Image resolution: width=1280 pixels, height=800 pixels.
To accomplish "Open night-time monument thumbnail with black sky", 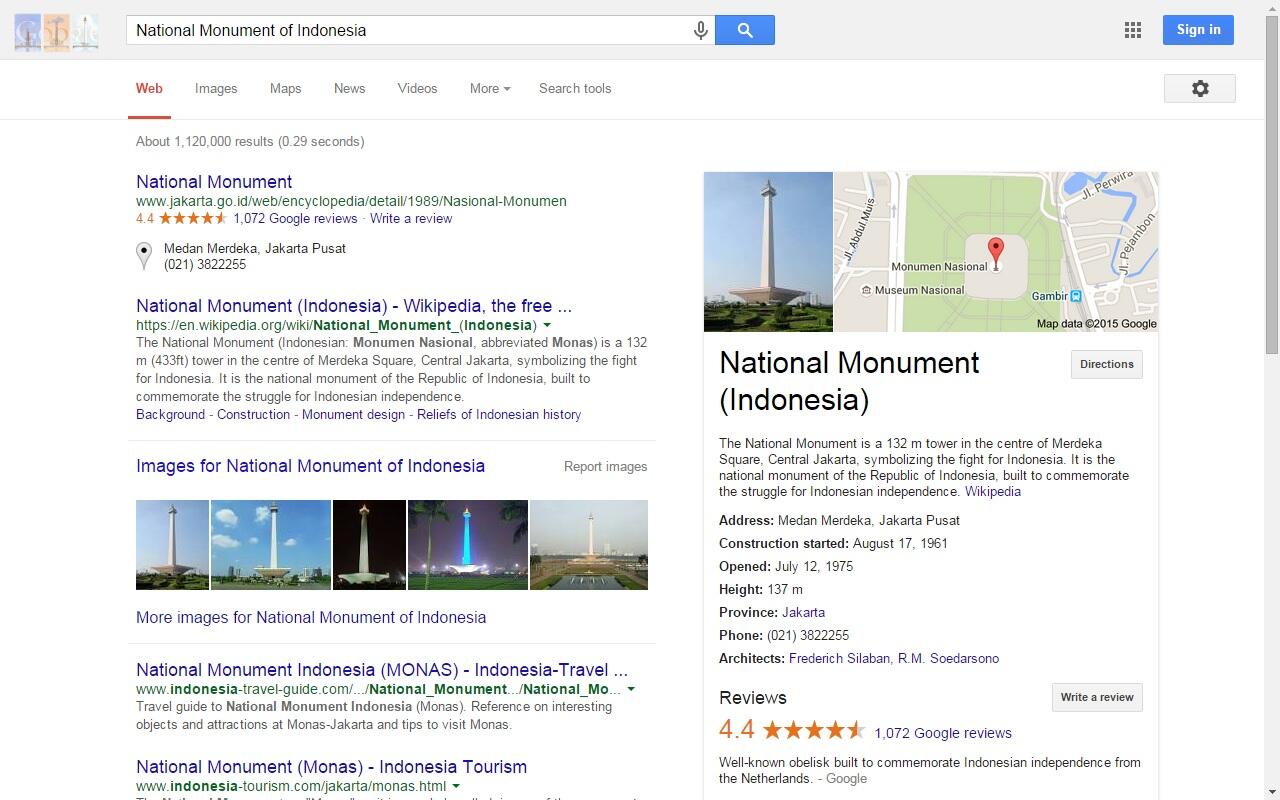I will (x=369, y=545).
